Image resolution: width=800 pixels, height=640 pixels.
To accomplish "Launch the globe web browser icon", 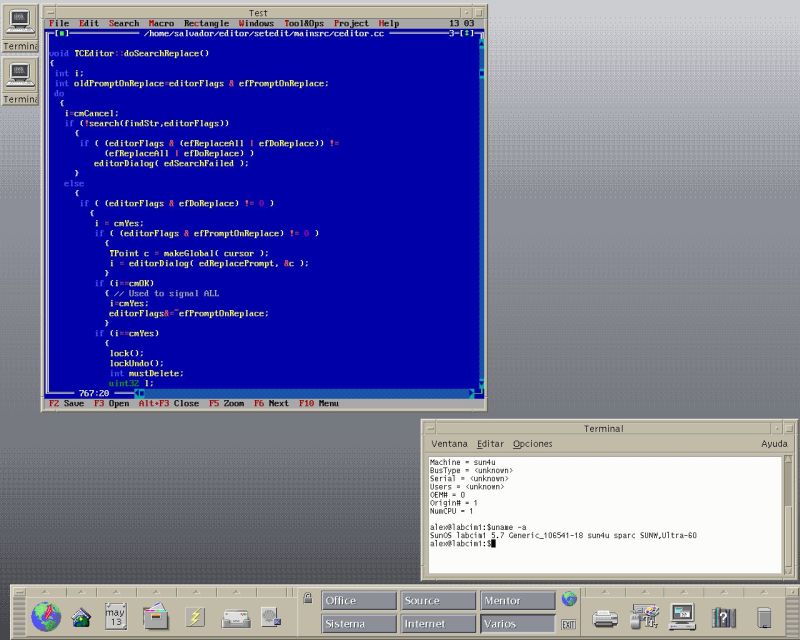I will coord(46,616).
